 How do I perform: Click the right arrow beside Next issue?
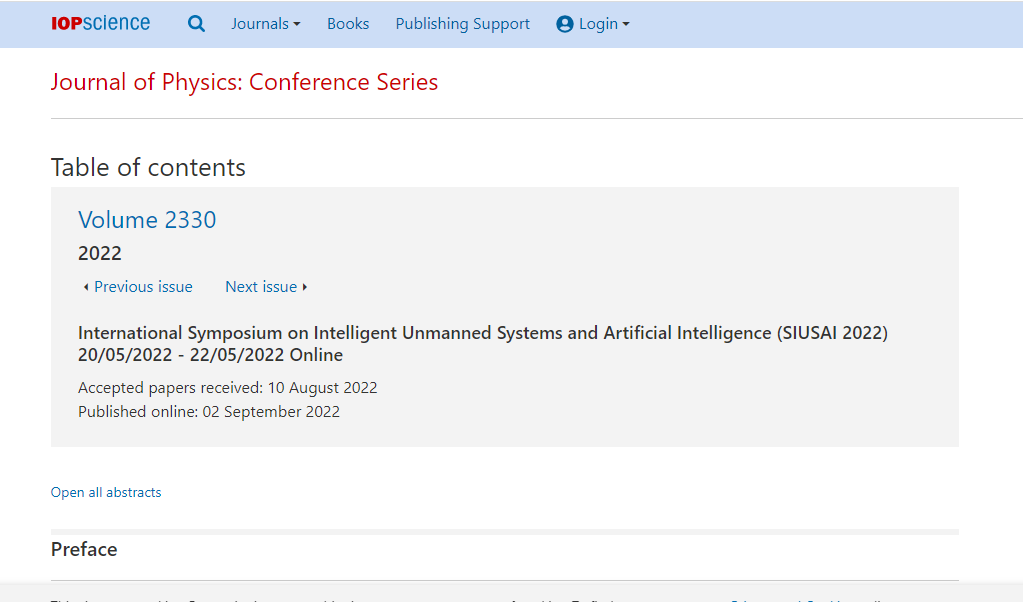tap(305, 287)
